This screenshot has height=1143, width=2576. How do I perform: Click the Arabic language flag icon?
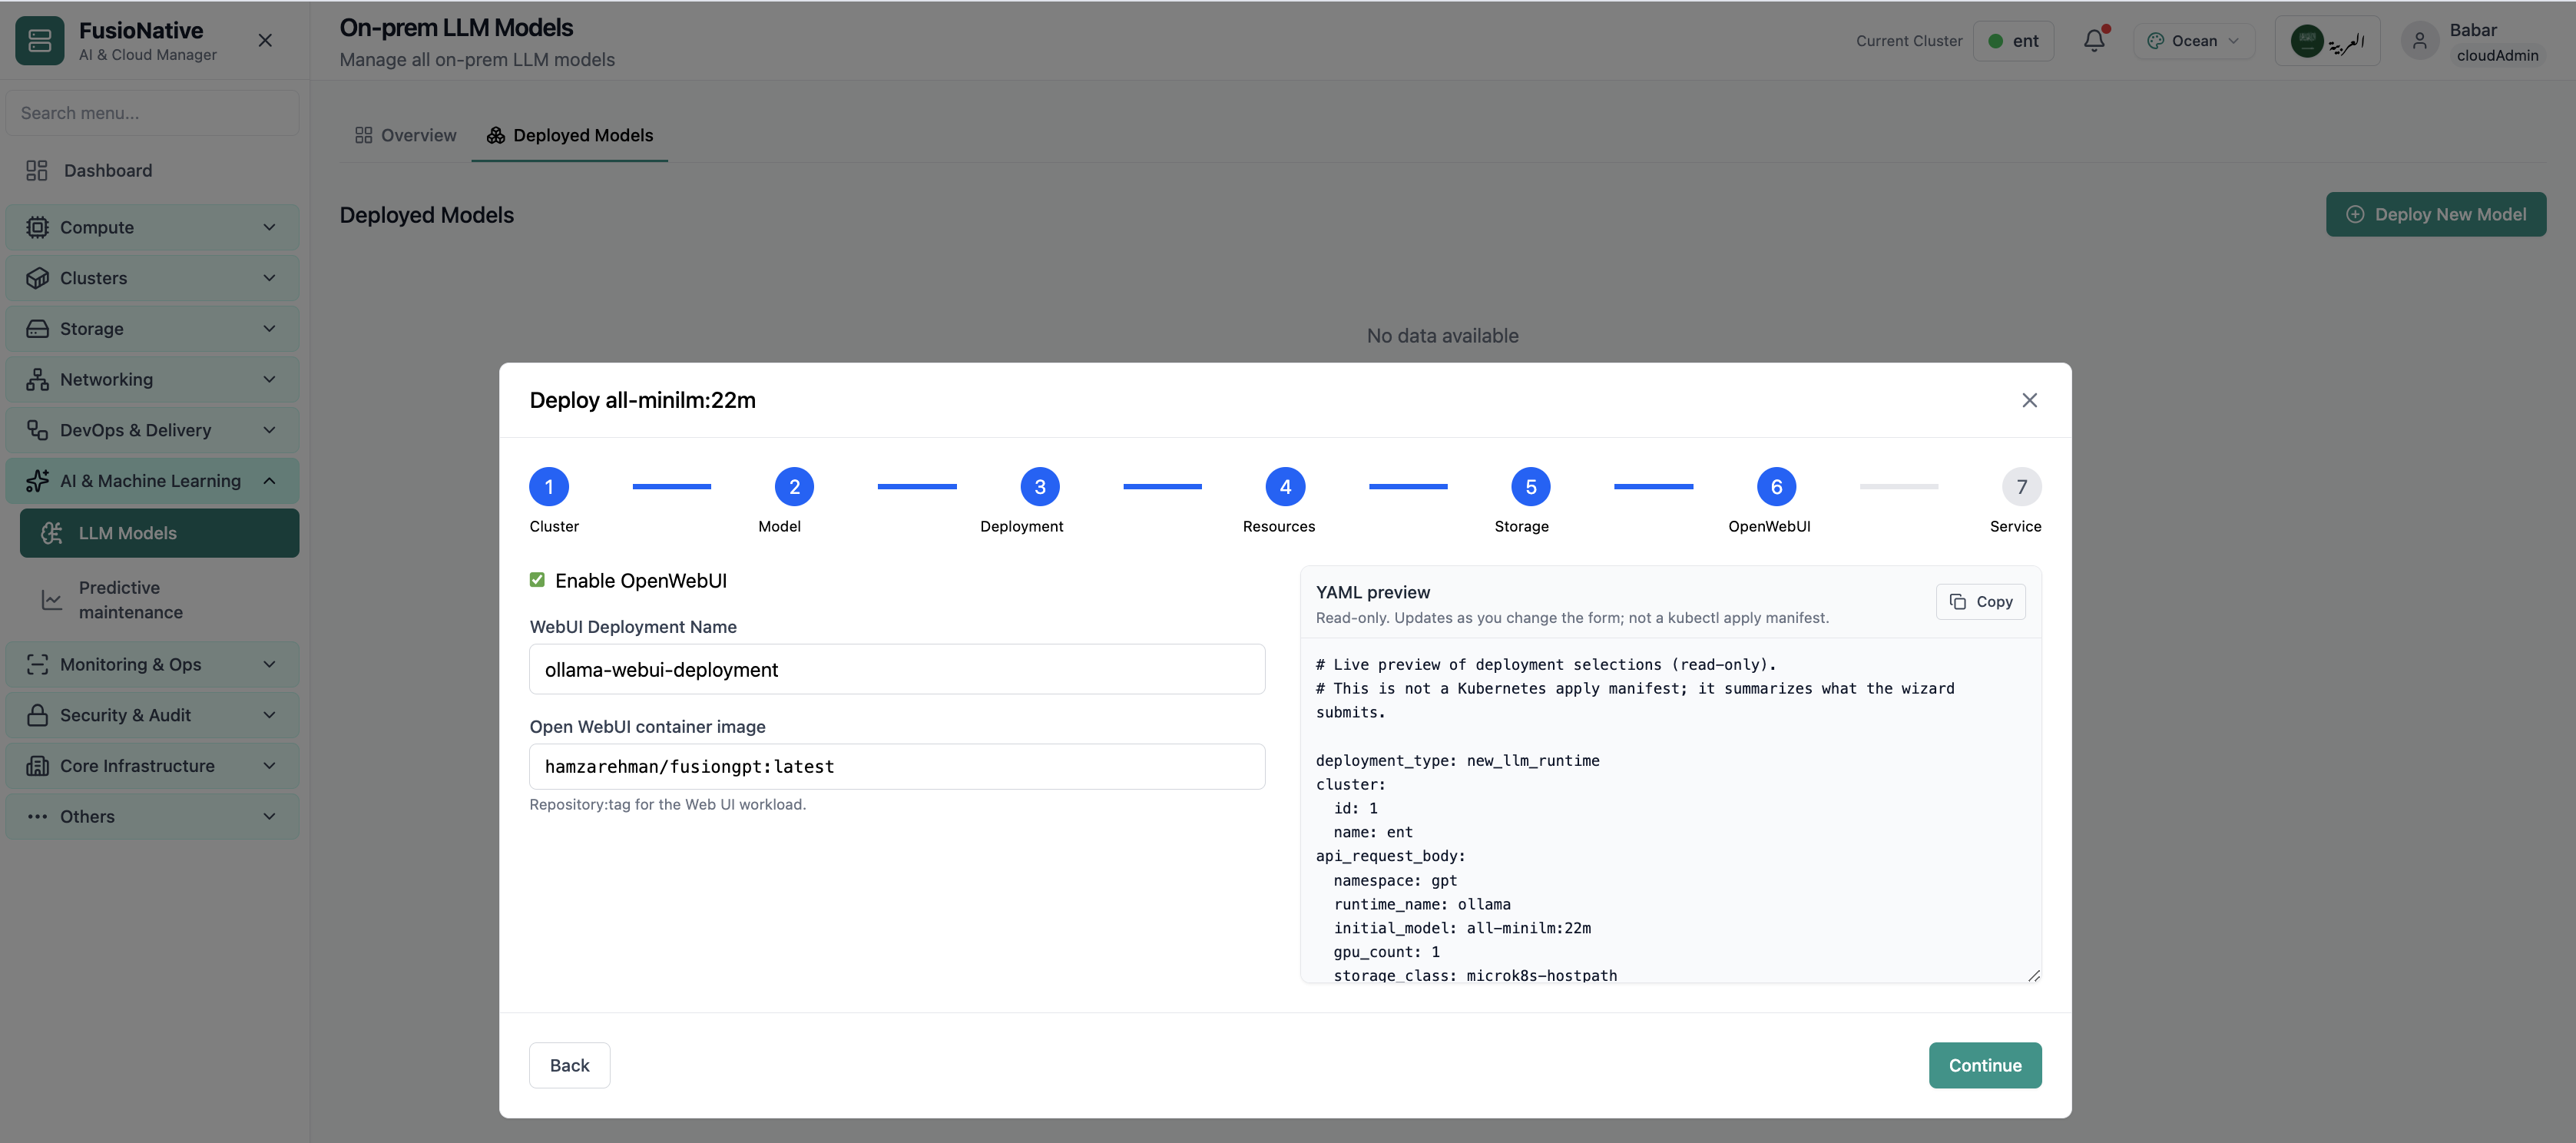2306,41
